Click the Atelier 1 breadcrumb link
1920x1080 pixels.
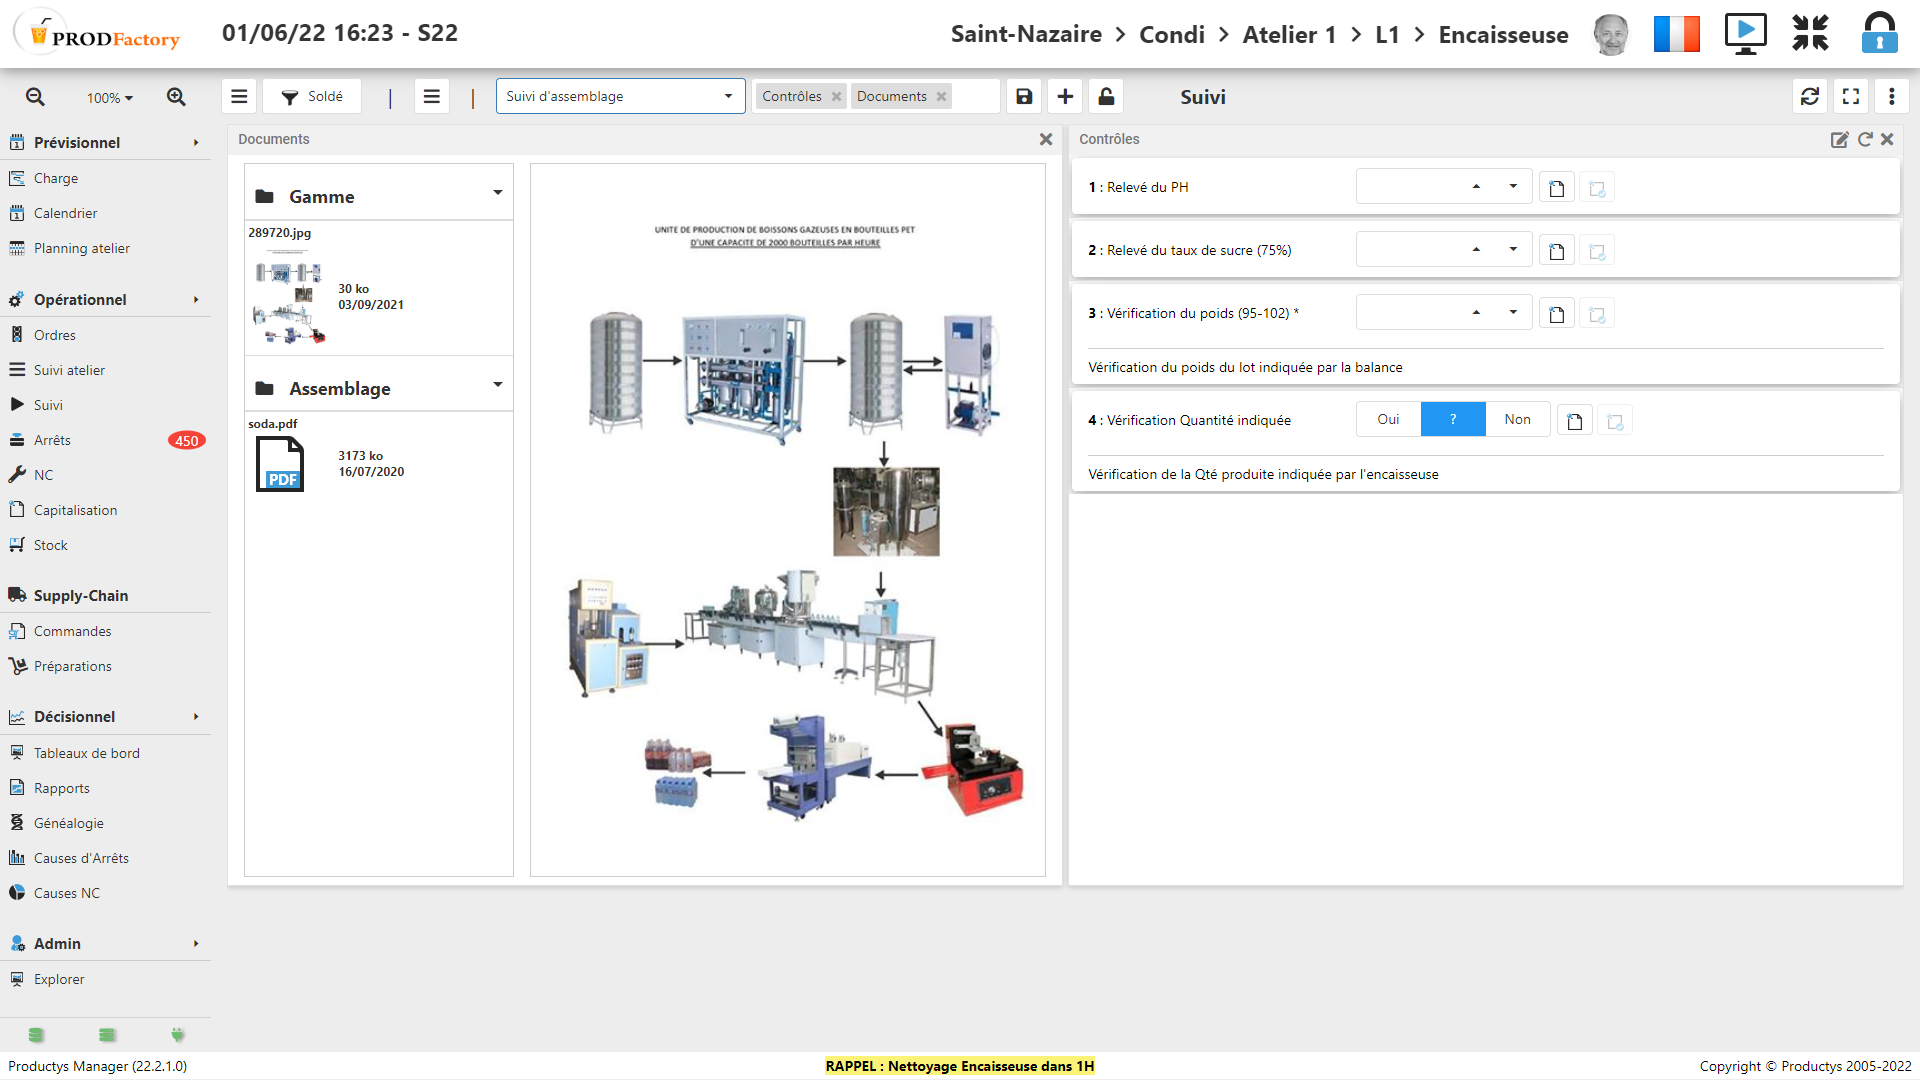coord(1289,35)
